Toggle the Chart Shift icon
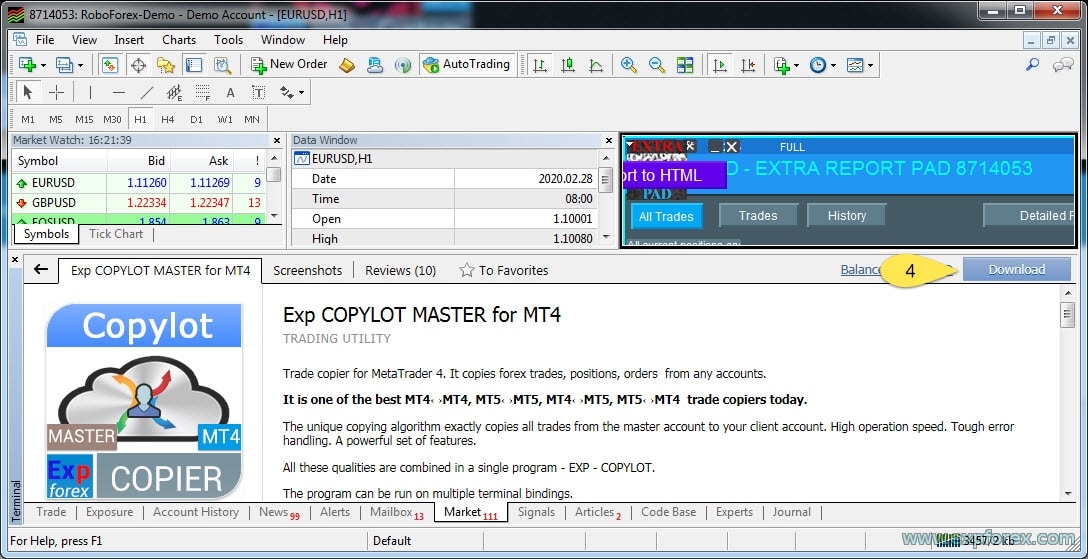 click(747, 65)
